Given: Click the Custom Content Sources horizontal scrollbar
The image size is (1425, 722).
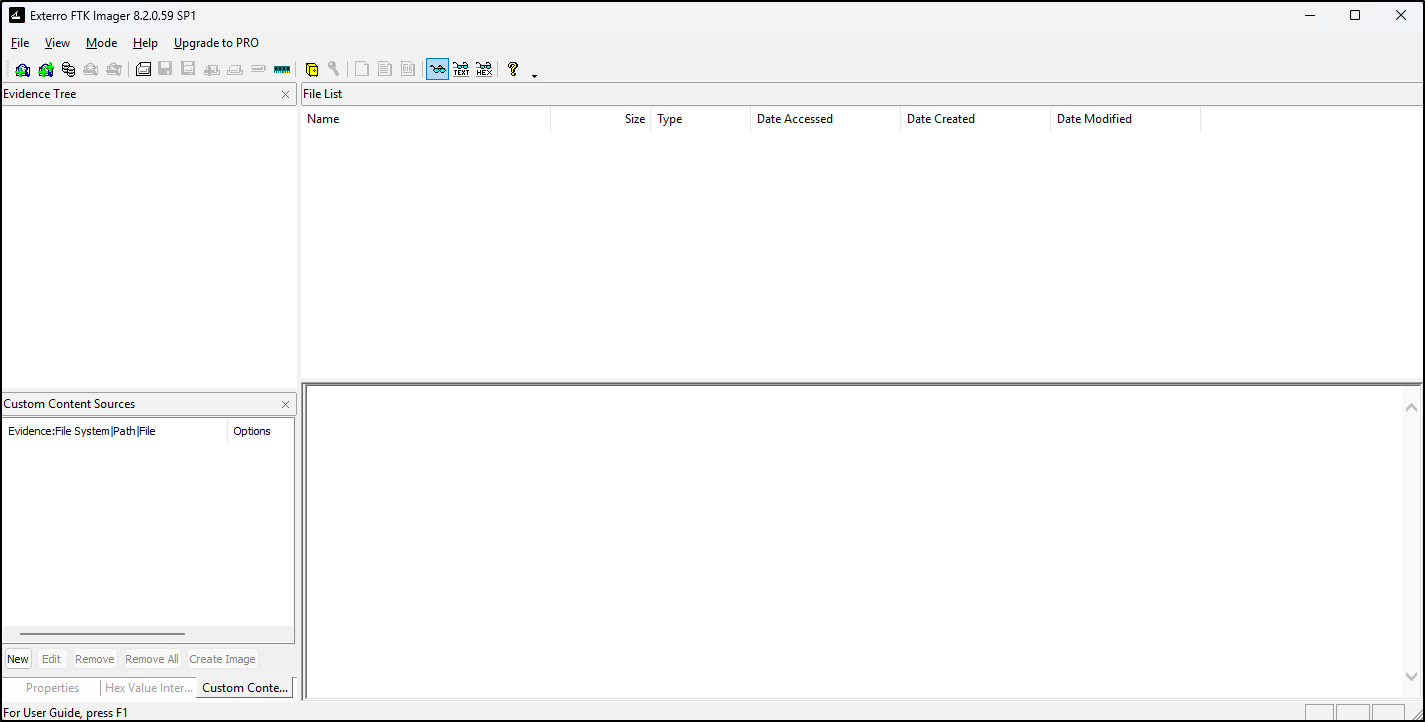Looking at the screenshot, I should coord(102,634).
